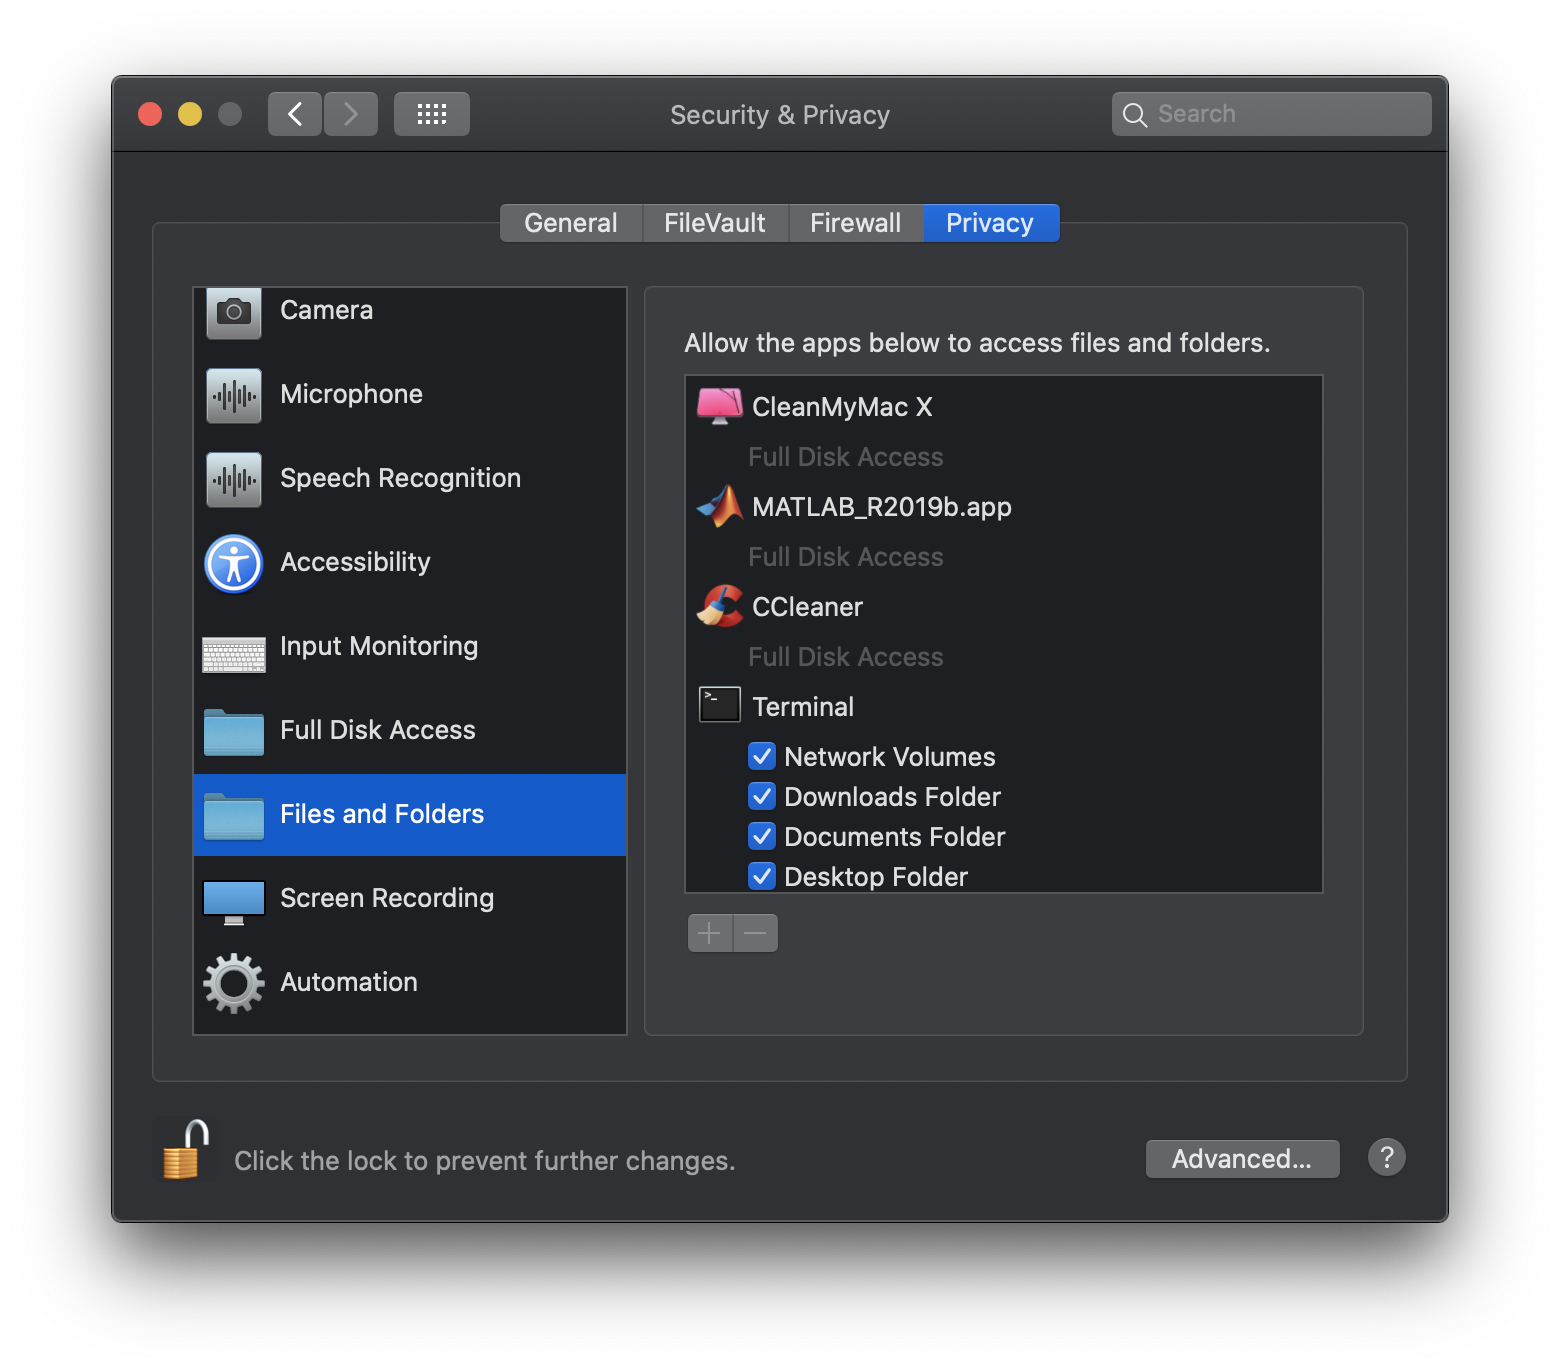1560x1370 pixels.
Task: Click the Screen Recording monitor icon
Action: coord(234,902)
